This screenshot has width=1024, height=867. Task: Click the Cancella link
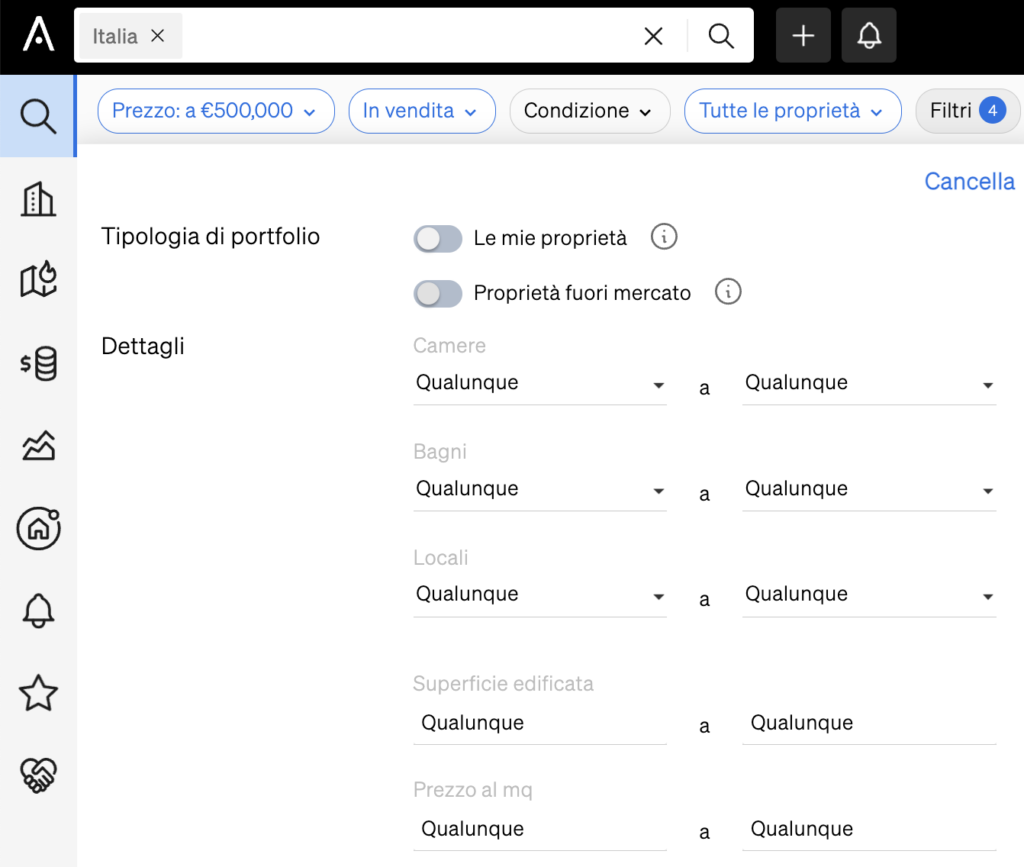click(x=970, y=181)
